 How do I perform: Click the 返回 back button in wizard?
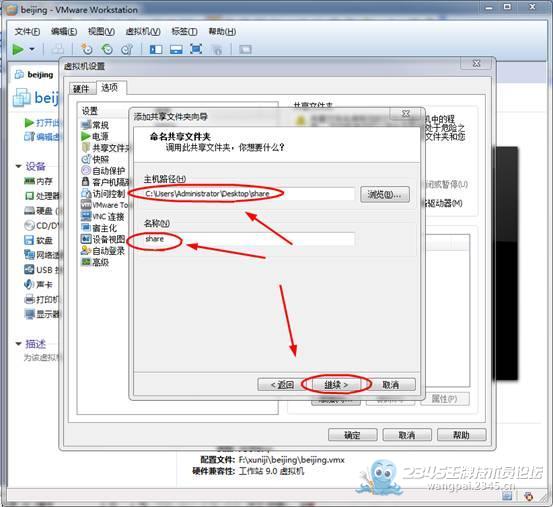click(282, 385)
